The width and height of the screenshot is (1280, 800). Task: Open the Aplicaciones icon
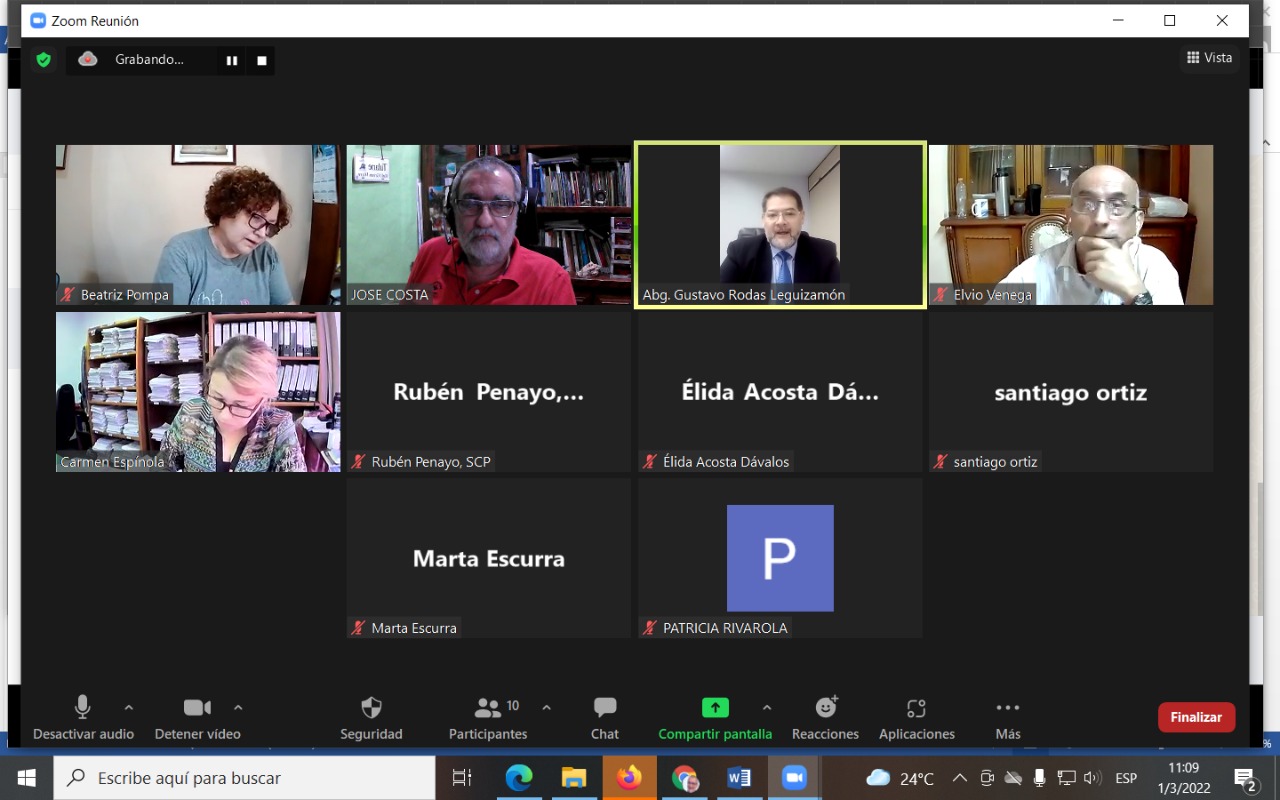916,709
